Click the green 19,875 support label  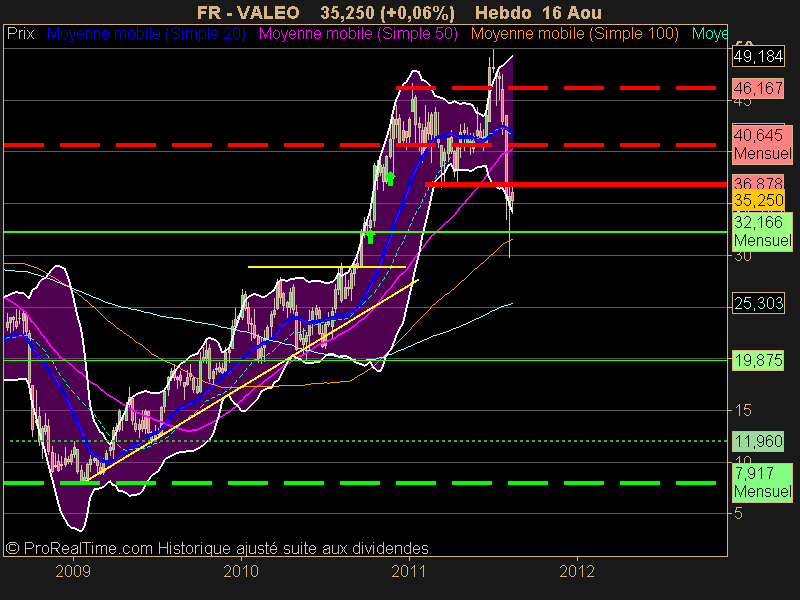click(x=758, y=361)
